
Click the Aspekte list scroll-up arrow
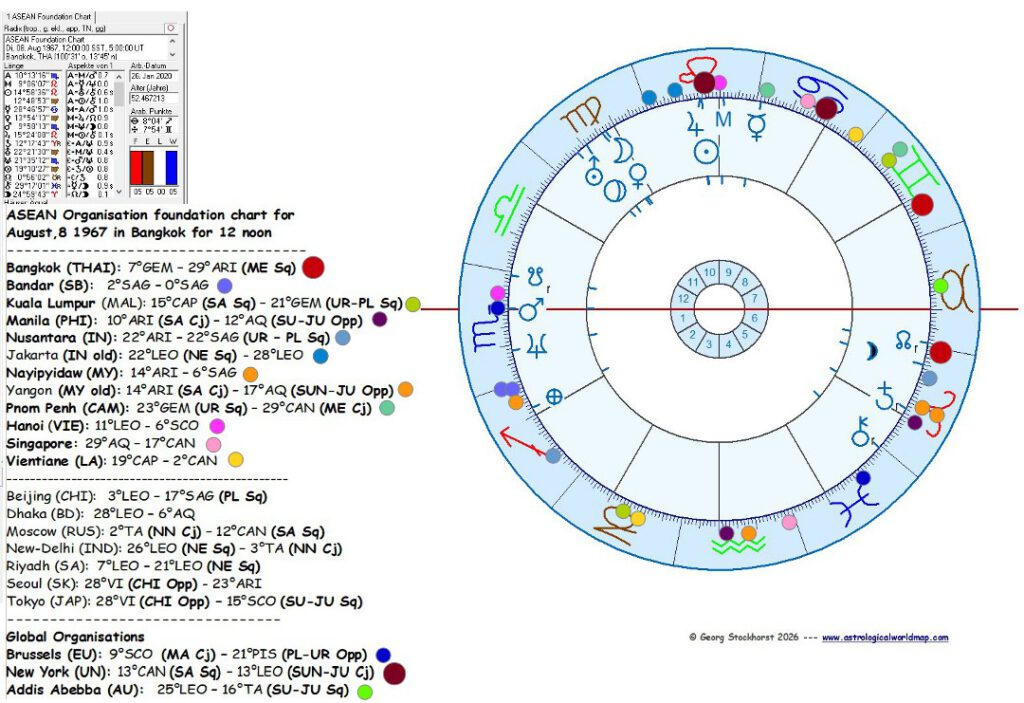119,76
